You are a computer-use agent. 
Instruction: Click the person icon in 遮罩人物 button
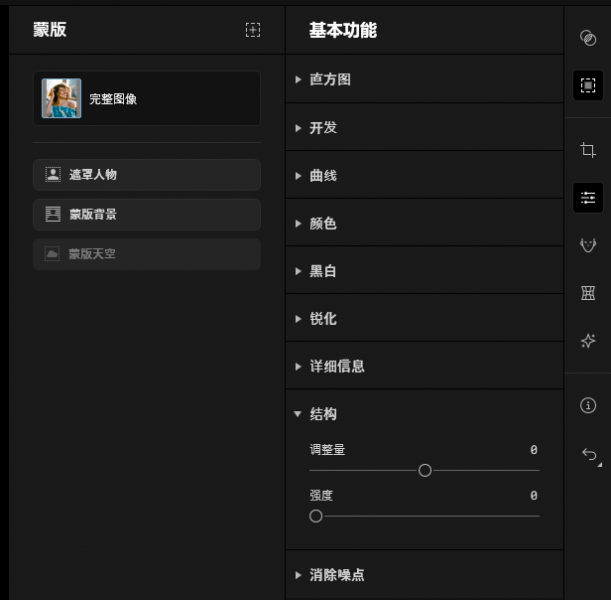click(53, 175)
